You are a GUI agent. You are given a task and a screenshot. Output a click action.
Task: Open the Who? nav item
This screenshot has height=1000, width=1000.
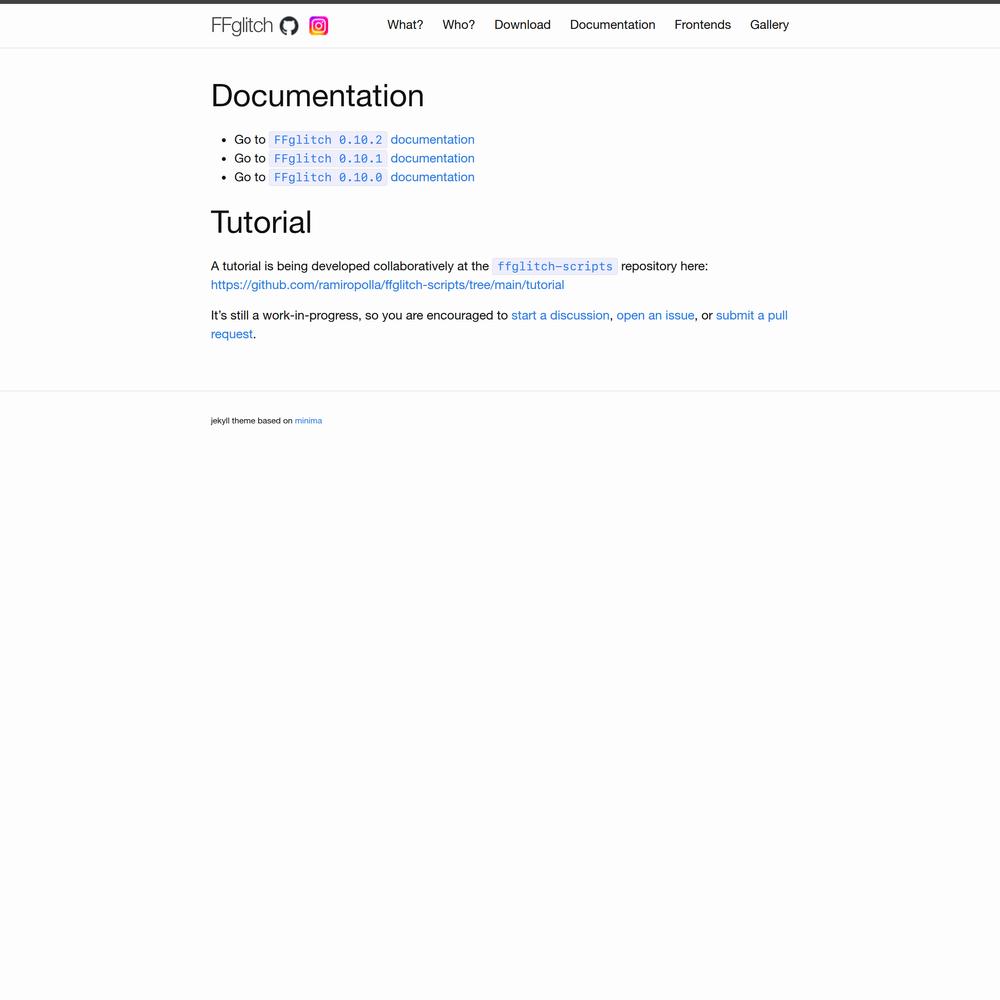click(459, 25)
